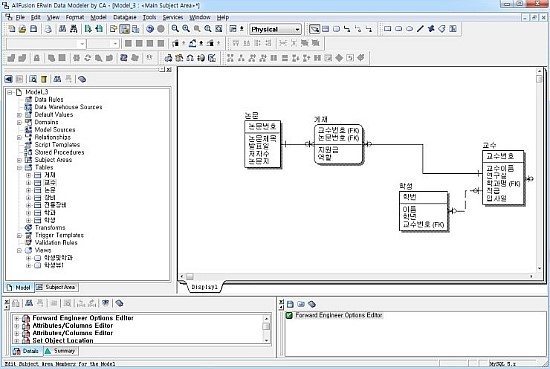Click the MySQL 5.x status bar entry
550x369 pixels.
click(503, 364)
